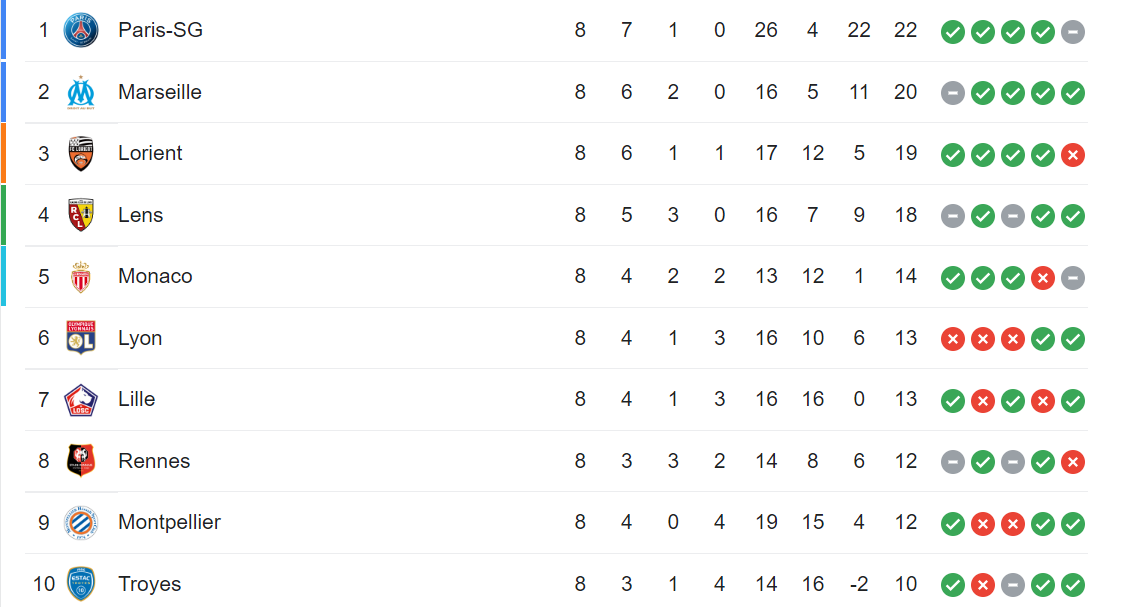Click Troyes' grey draw form indicator
The image size is (1128, 612).
(x=1012, y=585)
